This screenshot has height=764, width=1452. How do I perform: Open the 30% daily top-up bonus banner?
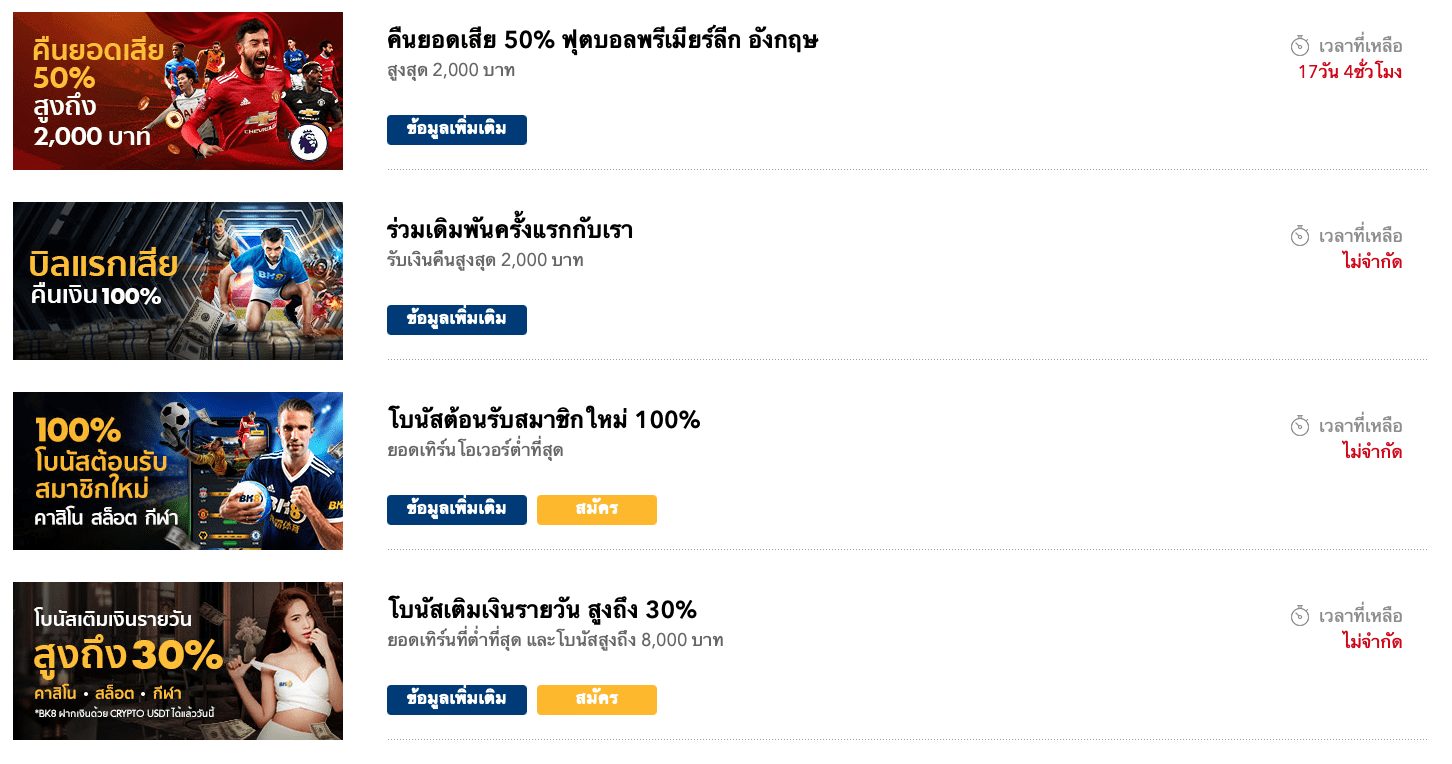coord(177,660)
